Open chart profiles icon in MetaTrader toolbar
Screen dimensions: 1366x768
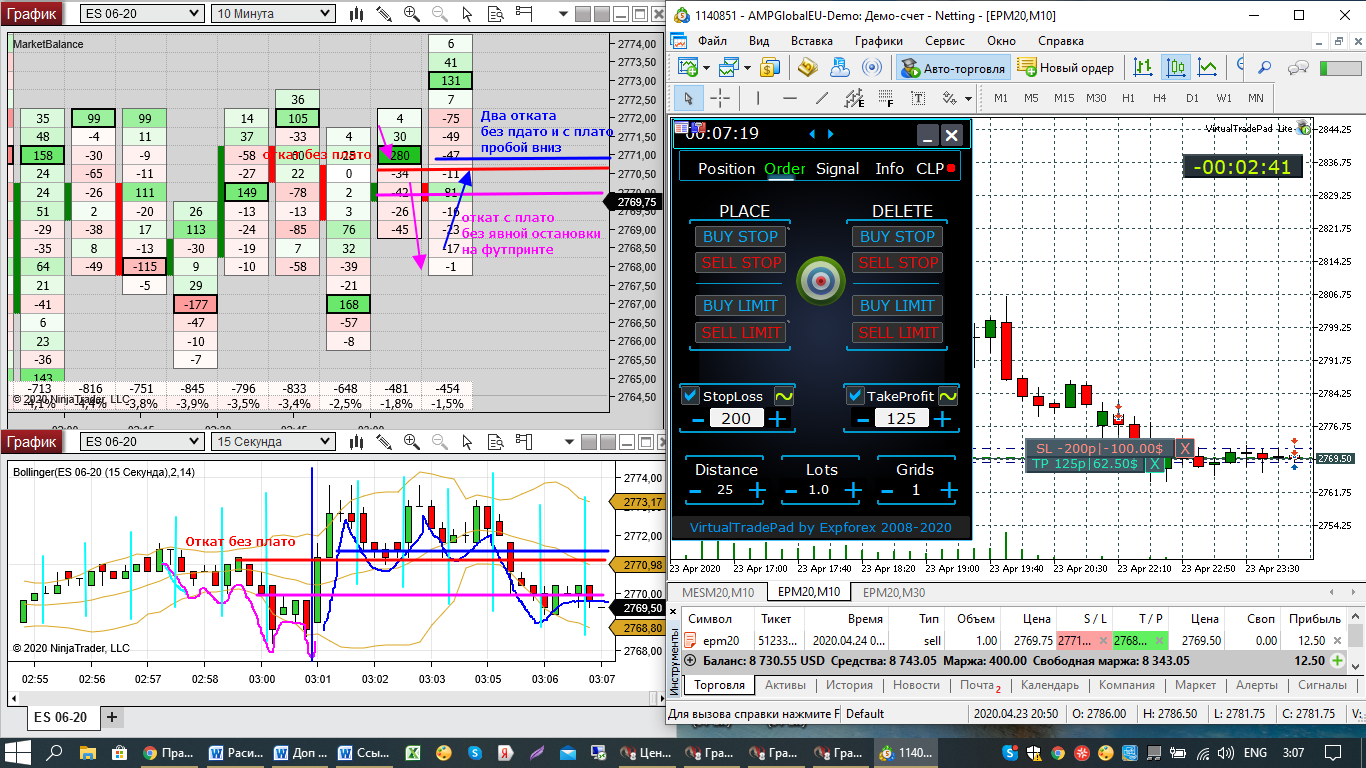click(729, 68)
